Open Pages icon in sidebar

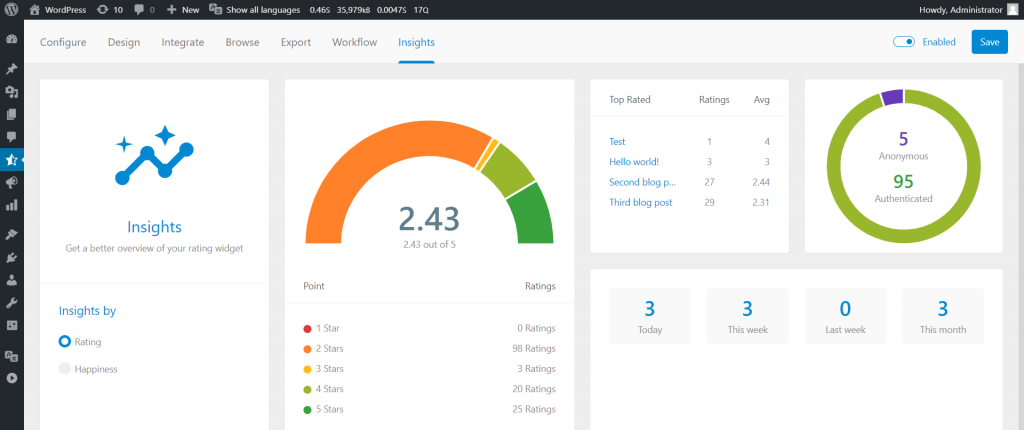(x=11, y=114)
